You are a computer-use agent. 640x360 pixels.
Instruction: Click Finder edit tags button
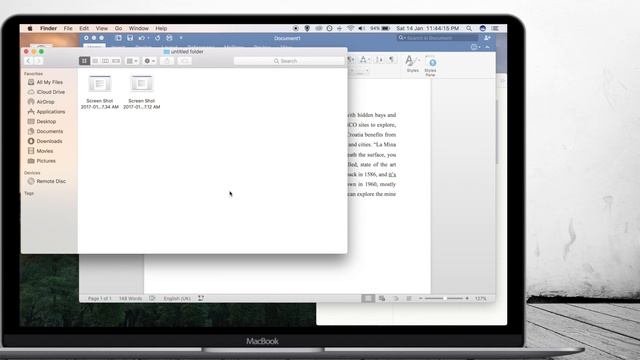coord(184,61)
